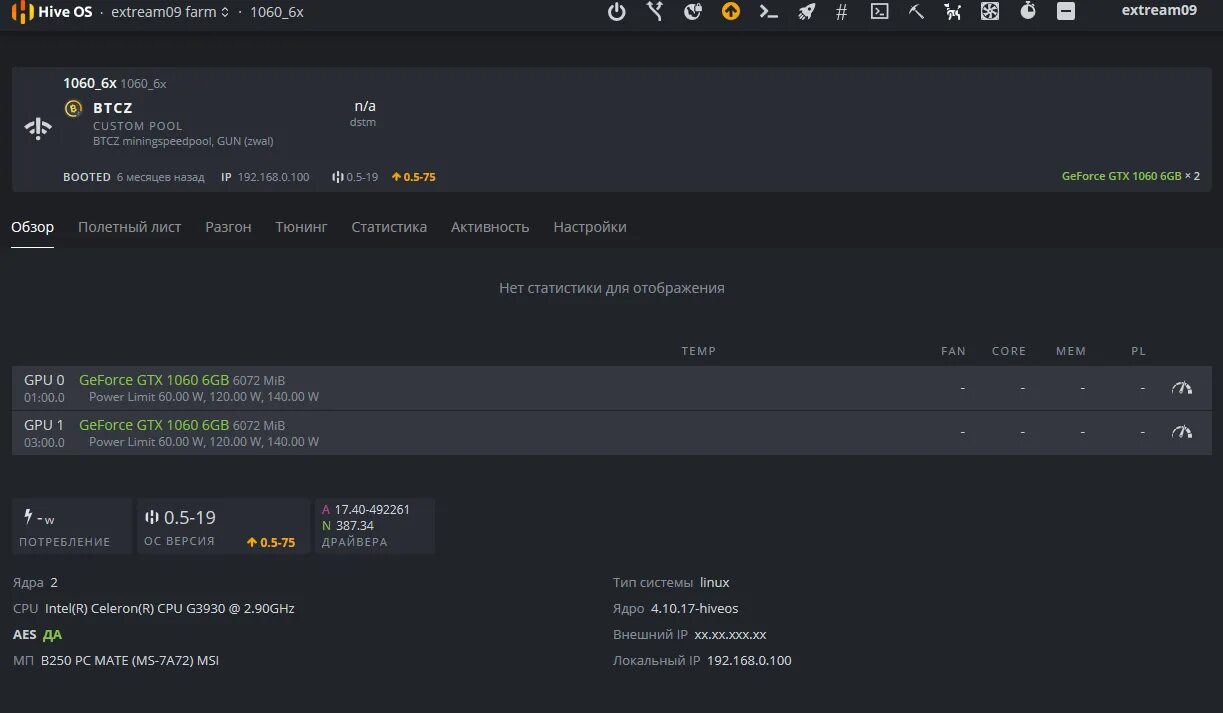Click the power/reboot icon in top toolbar
The height and width of the screenshot is (713, 1223).
point(617,12)
